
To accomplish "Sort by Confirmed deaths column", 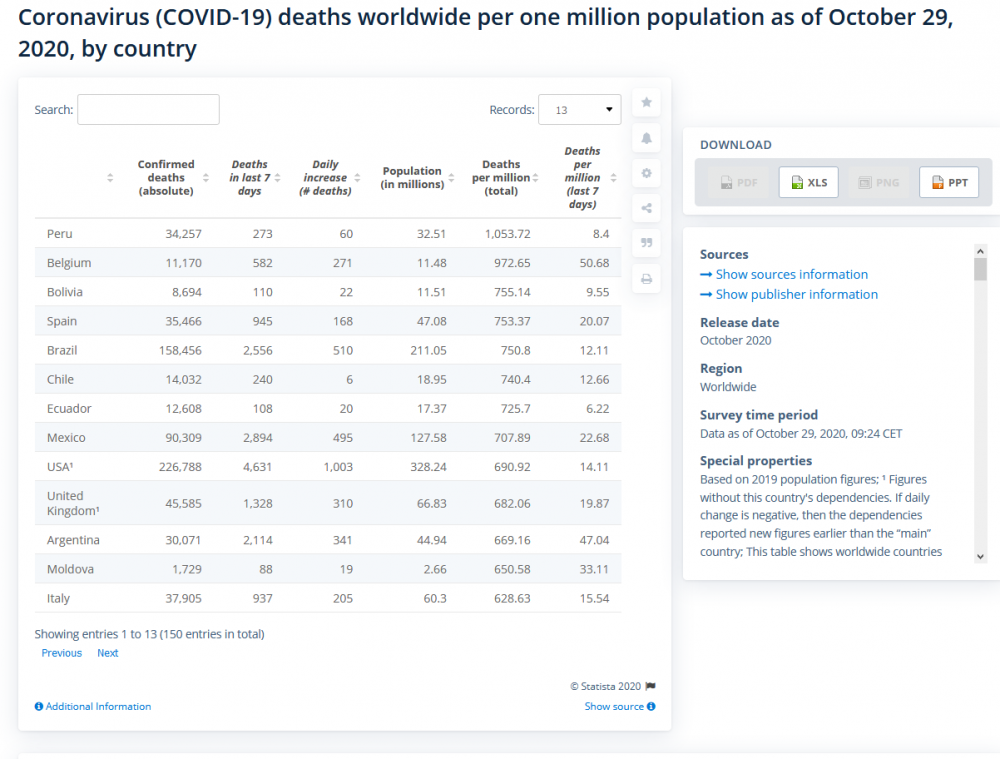I will (x=205, y=178).
